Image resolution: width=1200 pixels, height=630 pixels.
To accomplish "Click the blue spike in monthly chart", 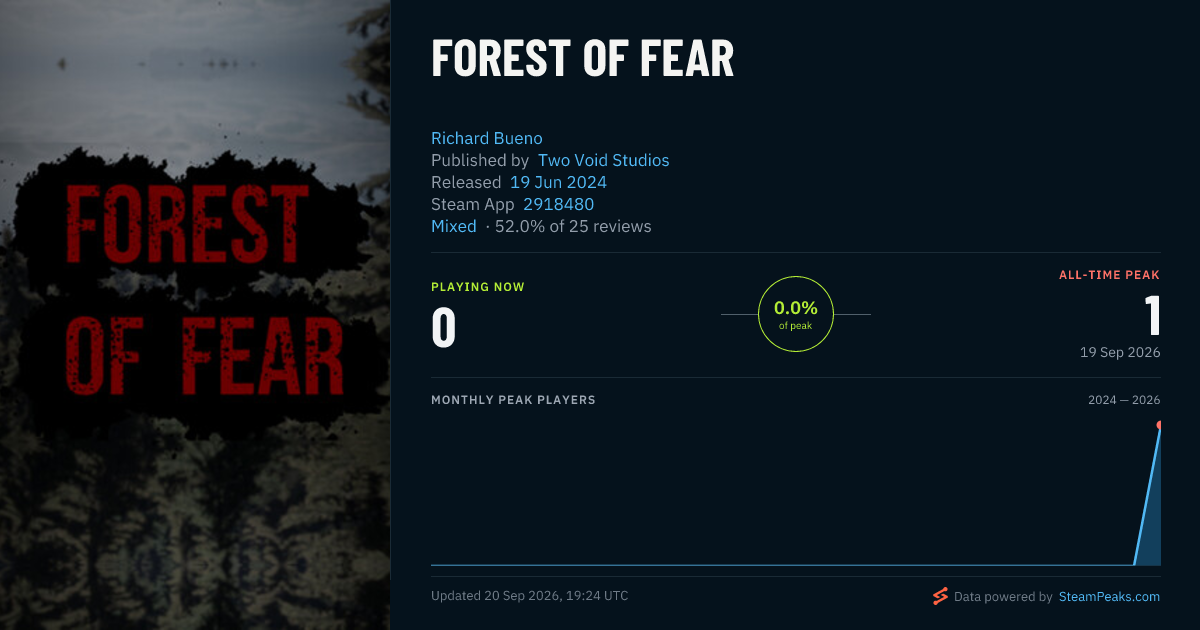I will (1148, 496).
